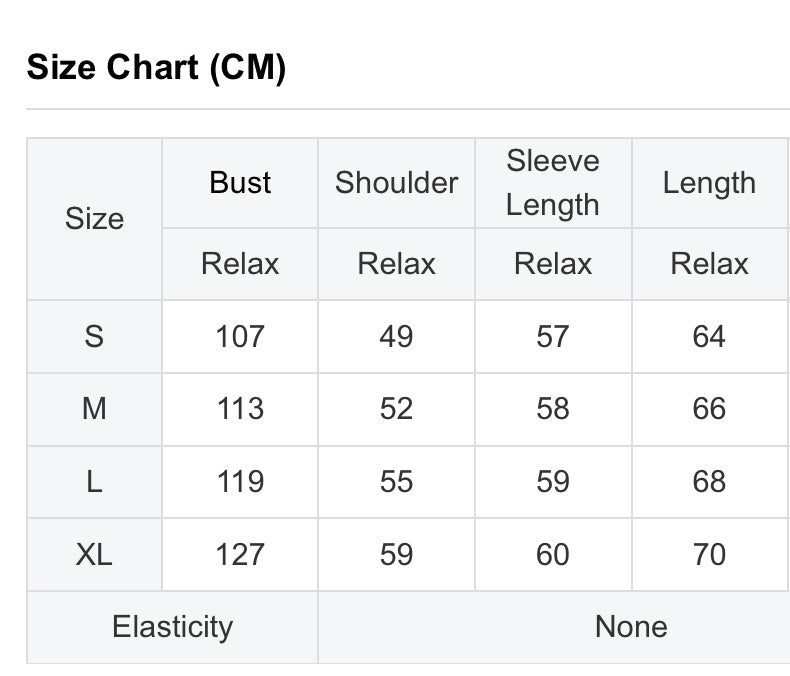
Task: Select the bust value 127
Action: coord(240,554)
